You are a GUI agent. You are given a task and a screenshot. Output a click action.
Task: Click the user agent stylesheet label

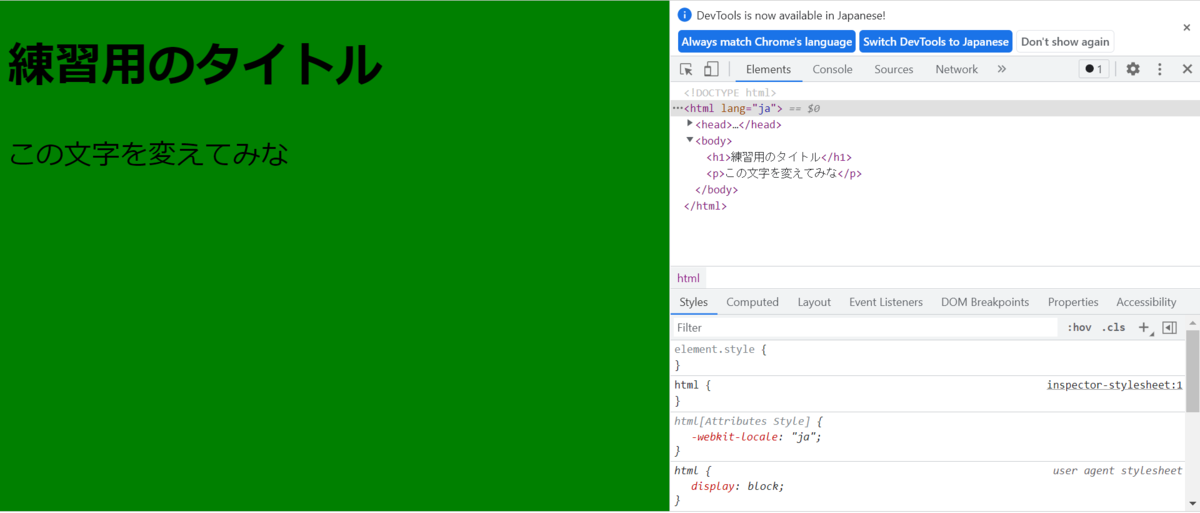pyautogui.click(x=1117, y=470)
